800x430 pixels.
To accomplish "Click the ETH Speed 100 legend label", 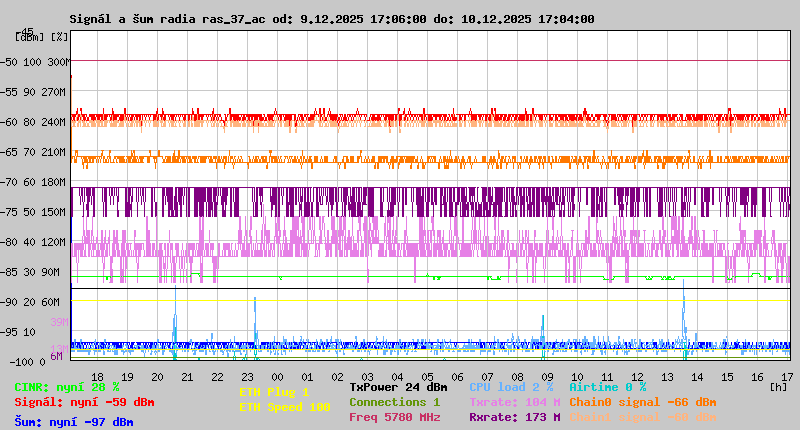I will pos(284,407).
